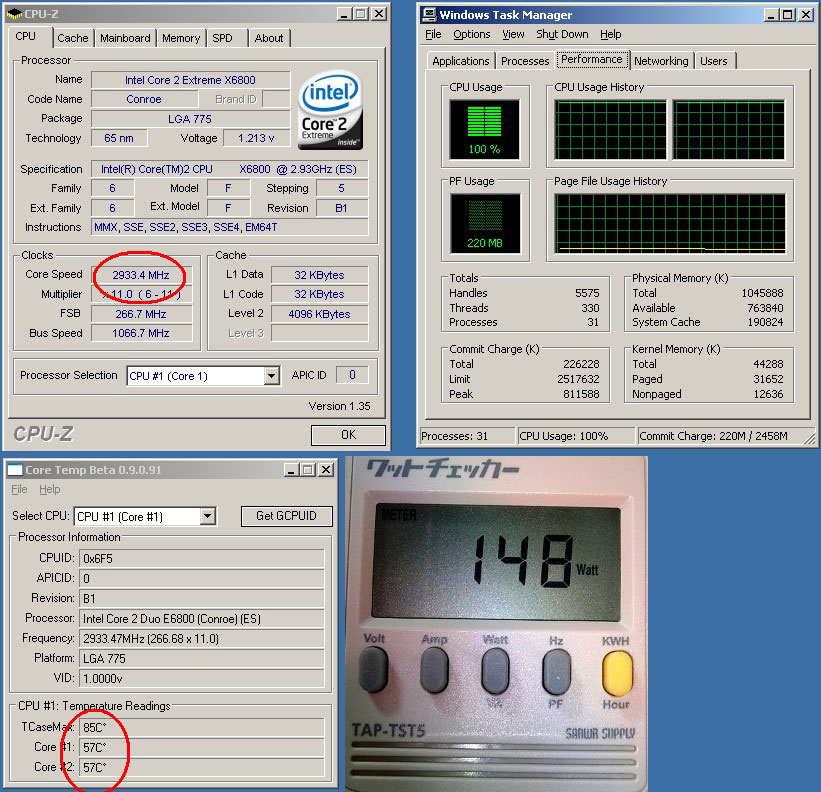Click the TCaseMax reading 85C°
Viewport: 821px width, 792px height.
[x=202, y=727]
